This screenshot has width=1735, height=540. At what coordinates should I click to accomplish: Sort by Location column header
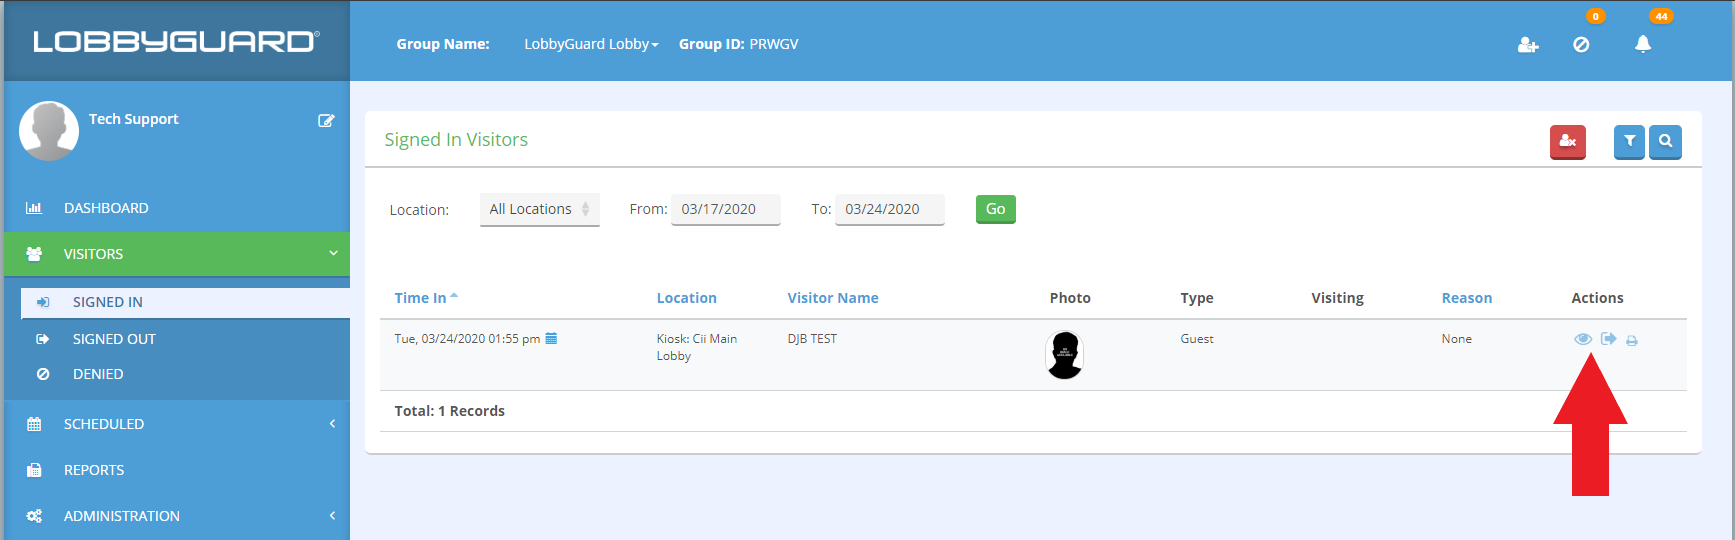point(686,298)
